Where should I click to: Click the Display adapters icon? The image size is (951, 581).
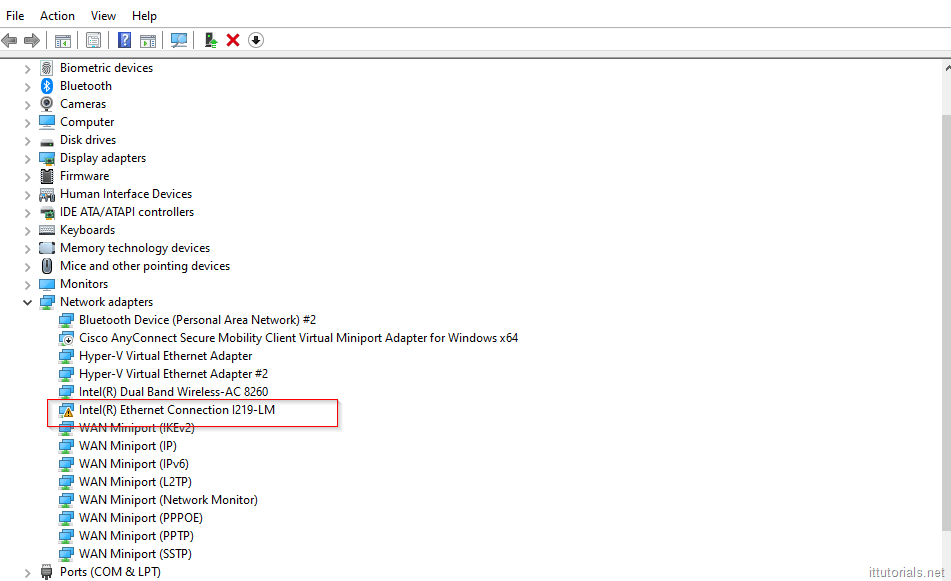(47, 158)
